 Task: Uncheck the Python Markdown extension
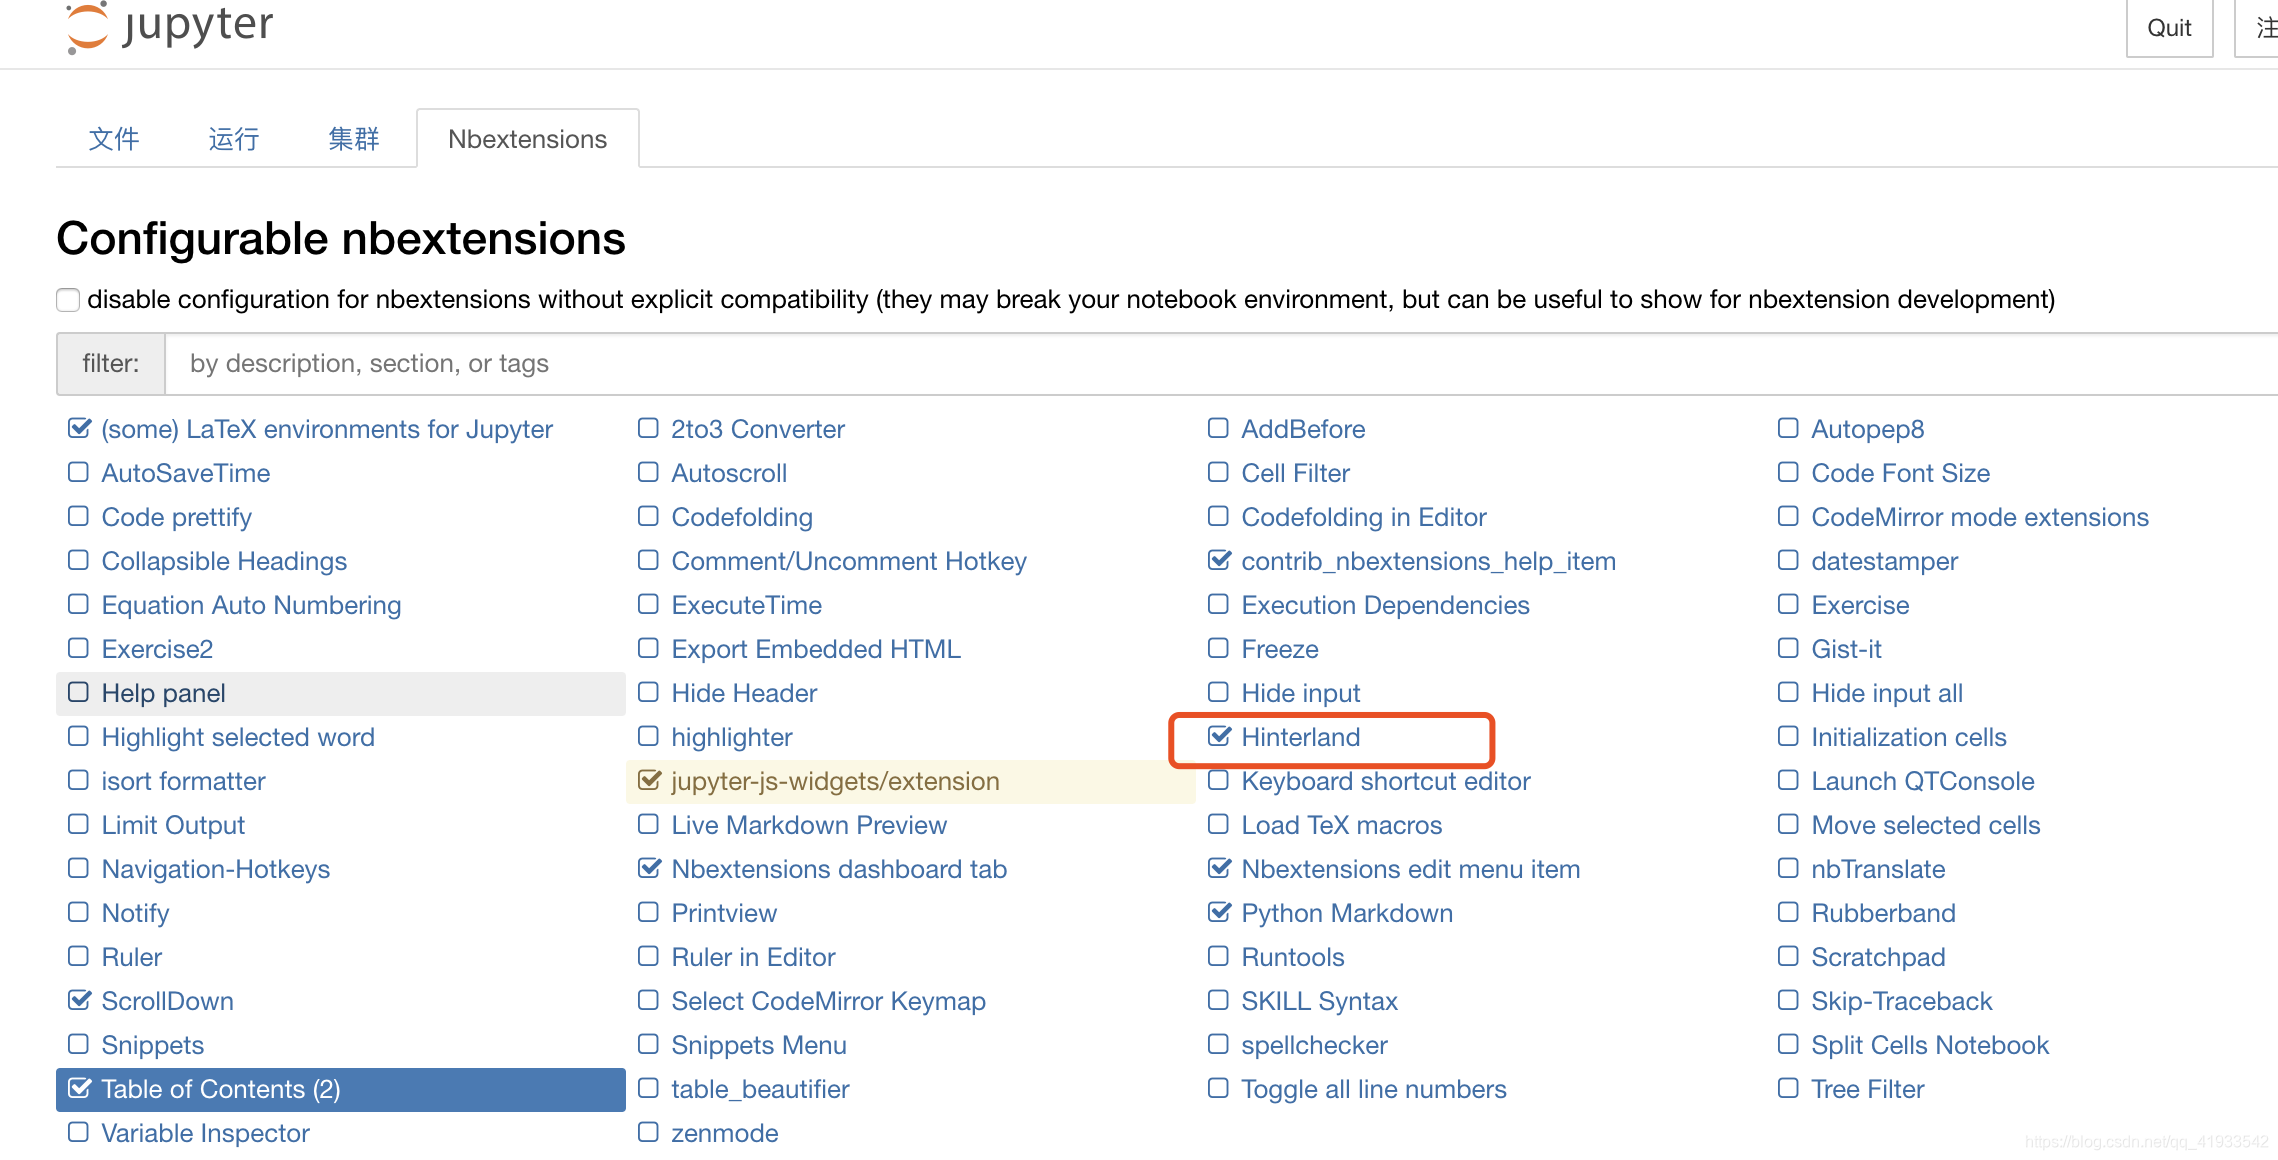click(x=1219, y=913)
